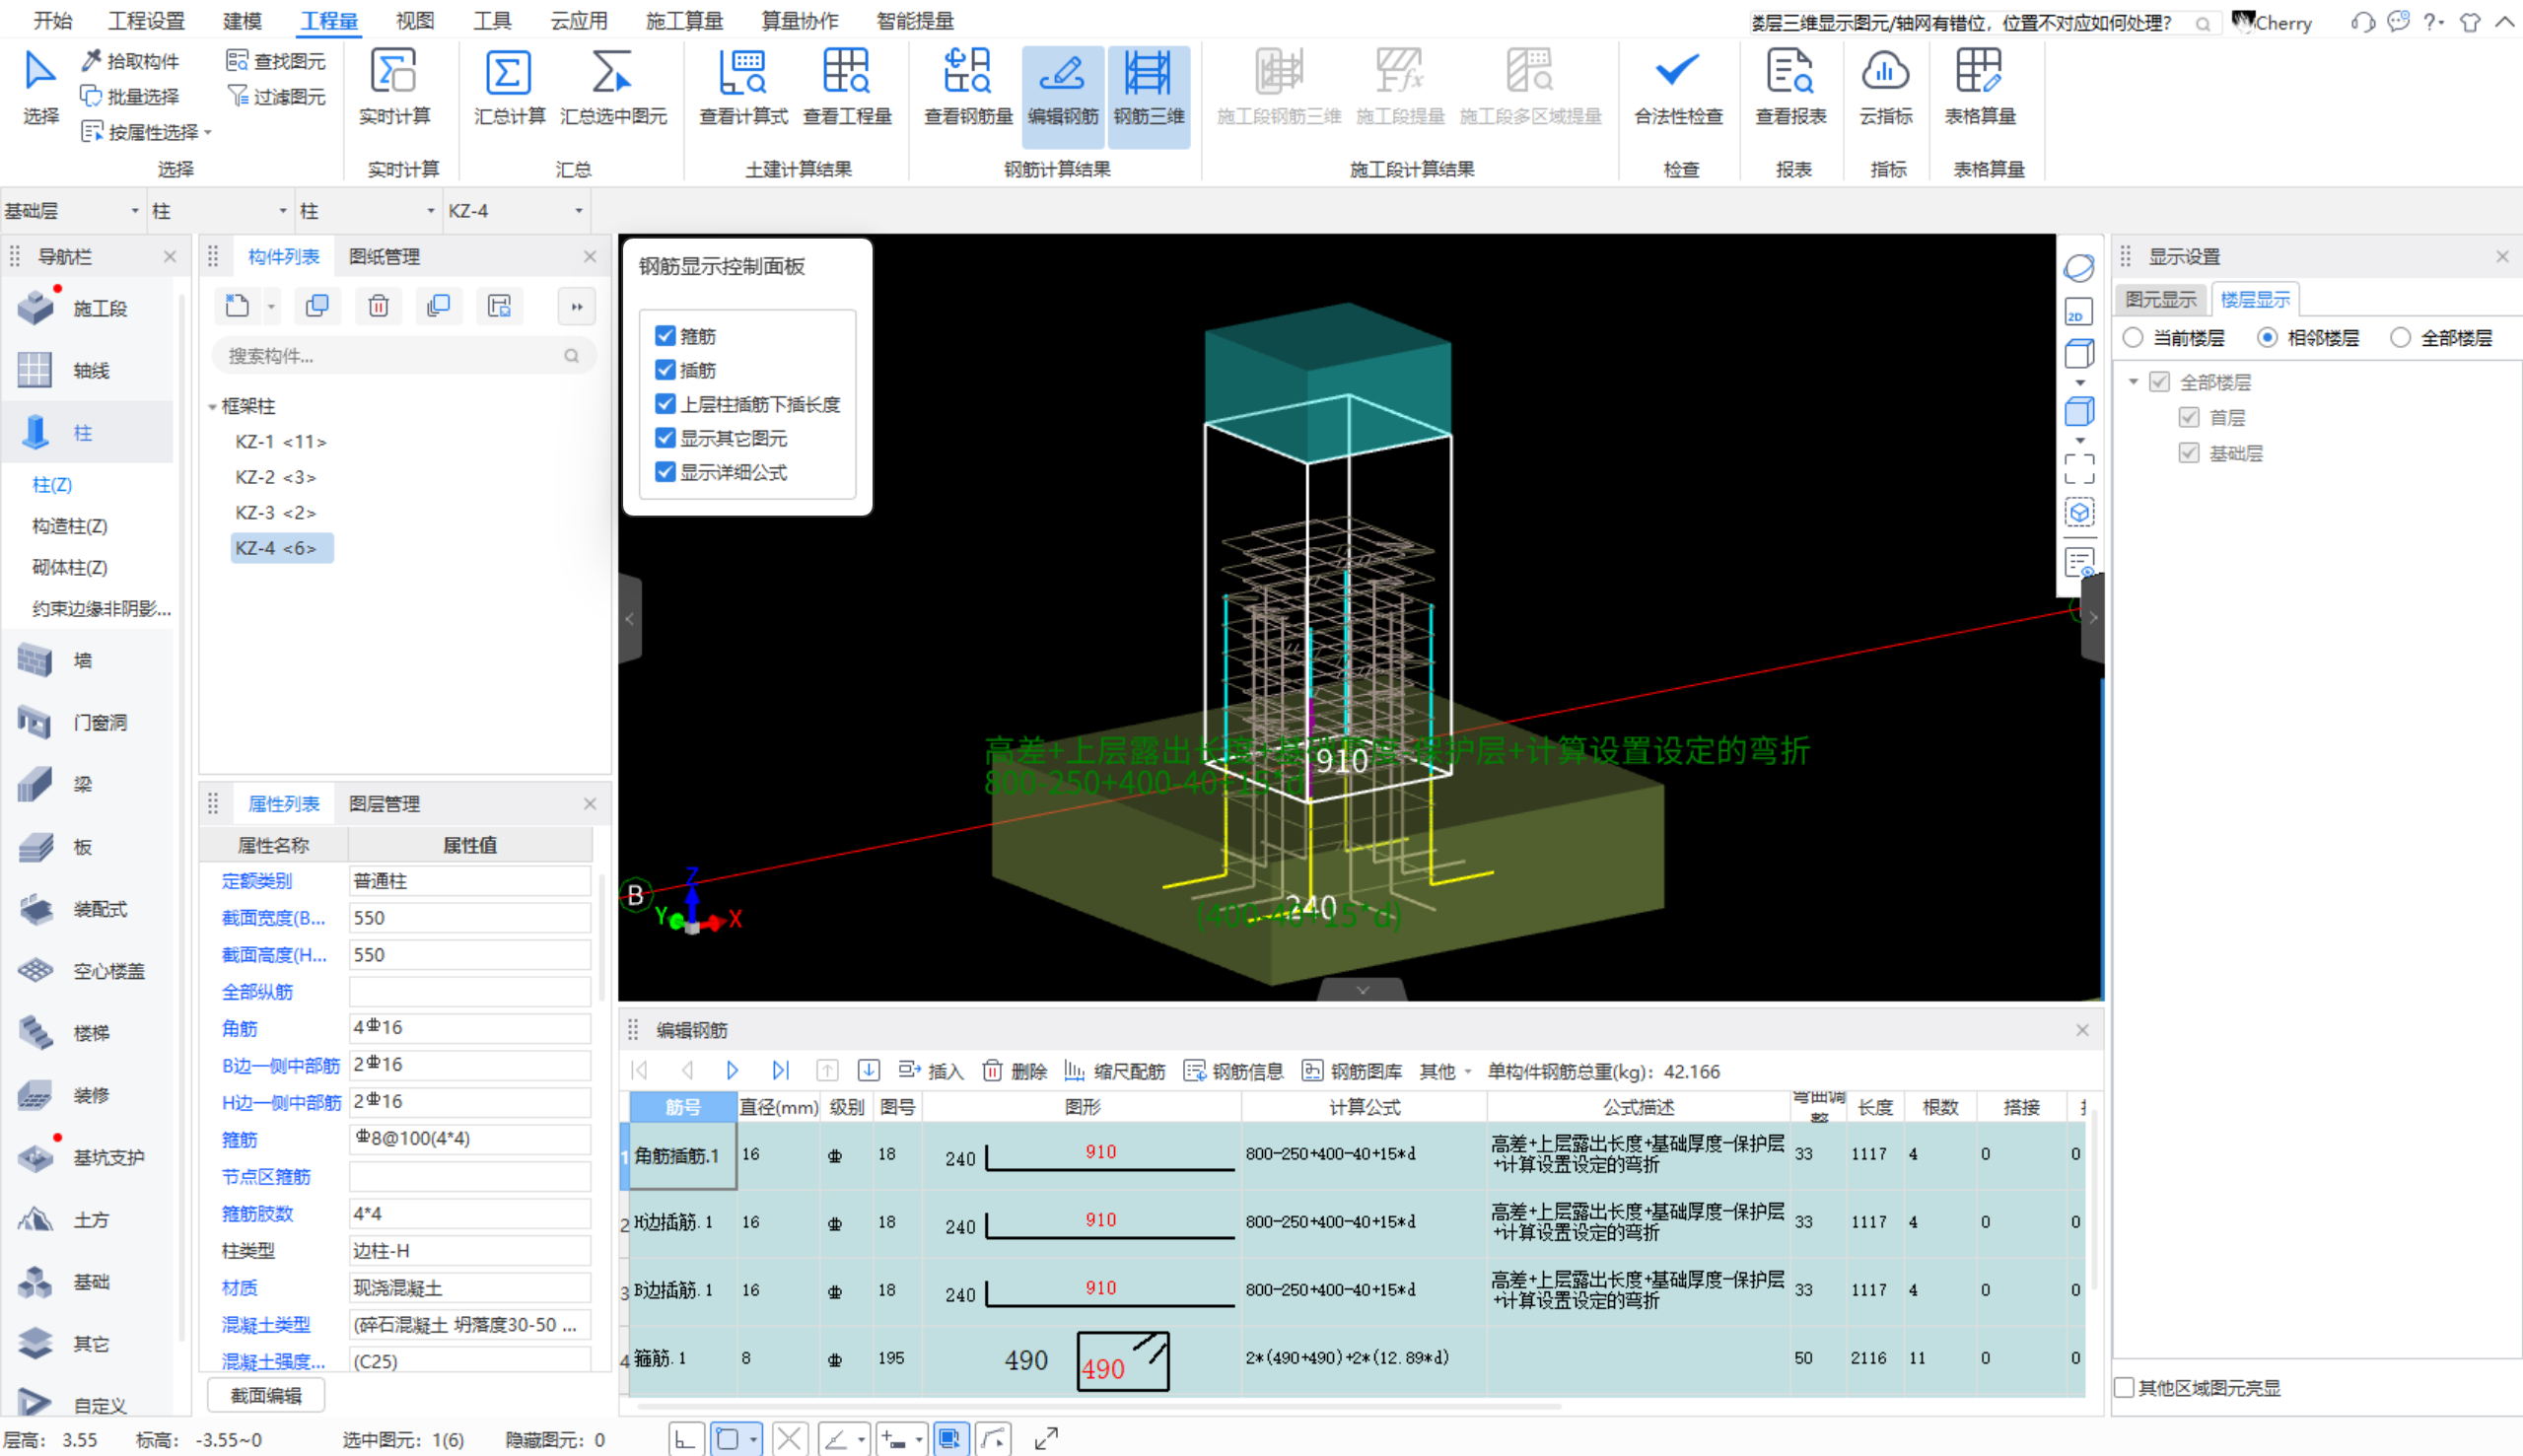Open 汇总选中图元 tool
The width and height of the screenshot is (2523, 1456).
point(613,88)
